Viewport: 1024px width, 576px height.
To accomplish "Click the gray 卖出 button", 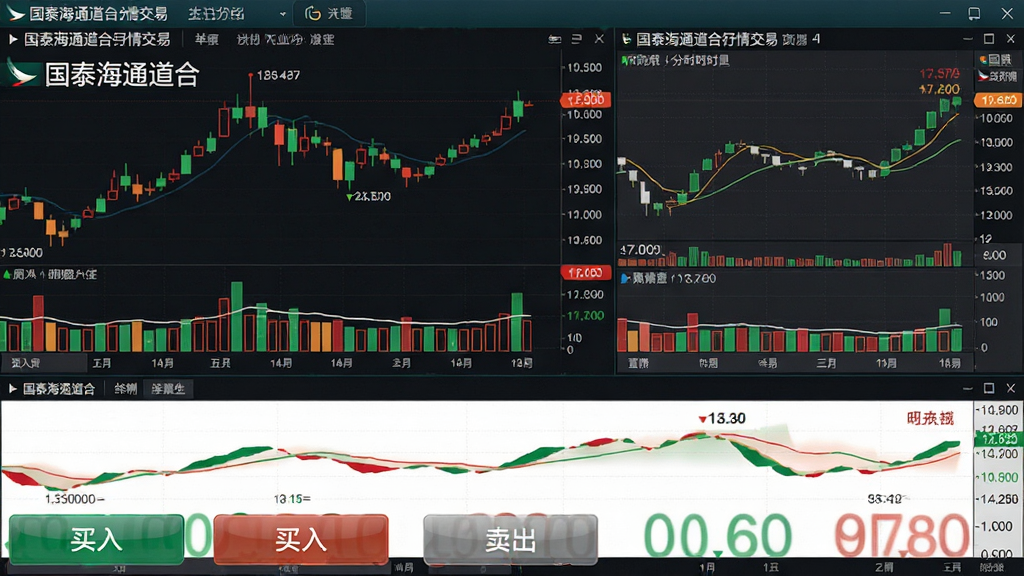I will click(510, 539).
